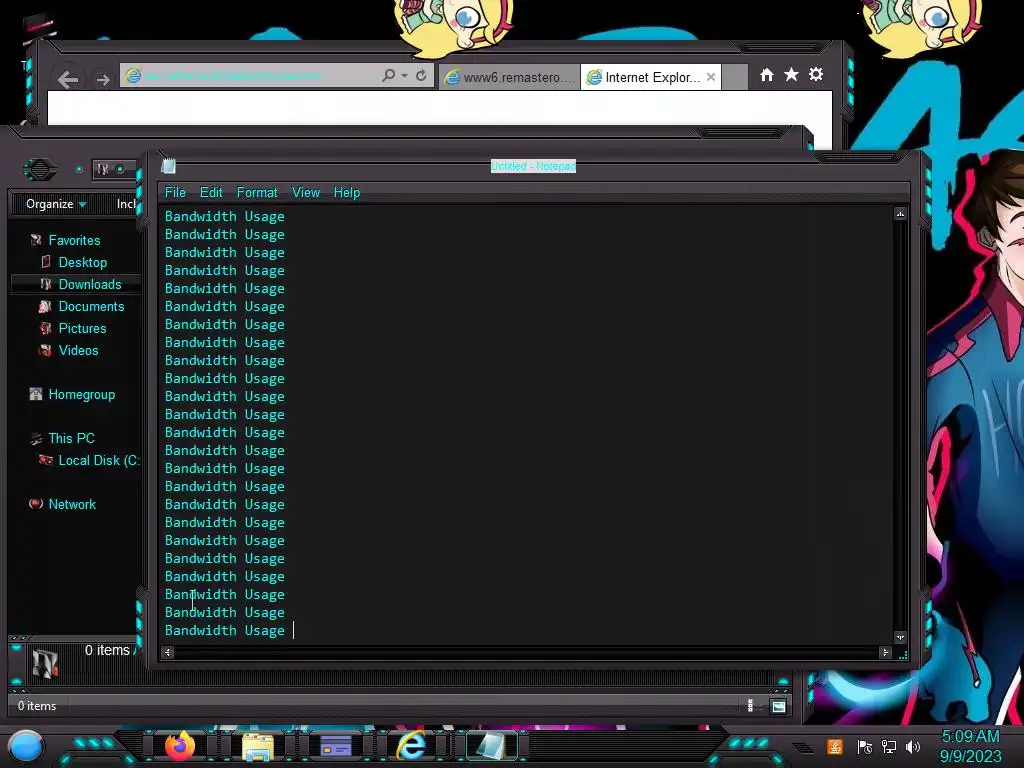Place cursor in last Bandwidth Usage line
The height and width of the screenshot is (768, 1024).
[x=225, y=630]
